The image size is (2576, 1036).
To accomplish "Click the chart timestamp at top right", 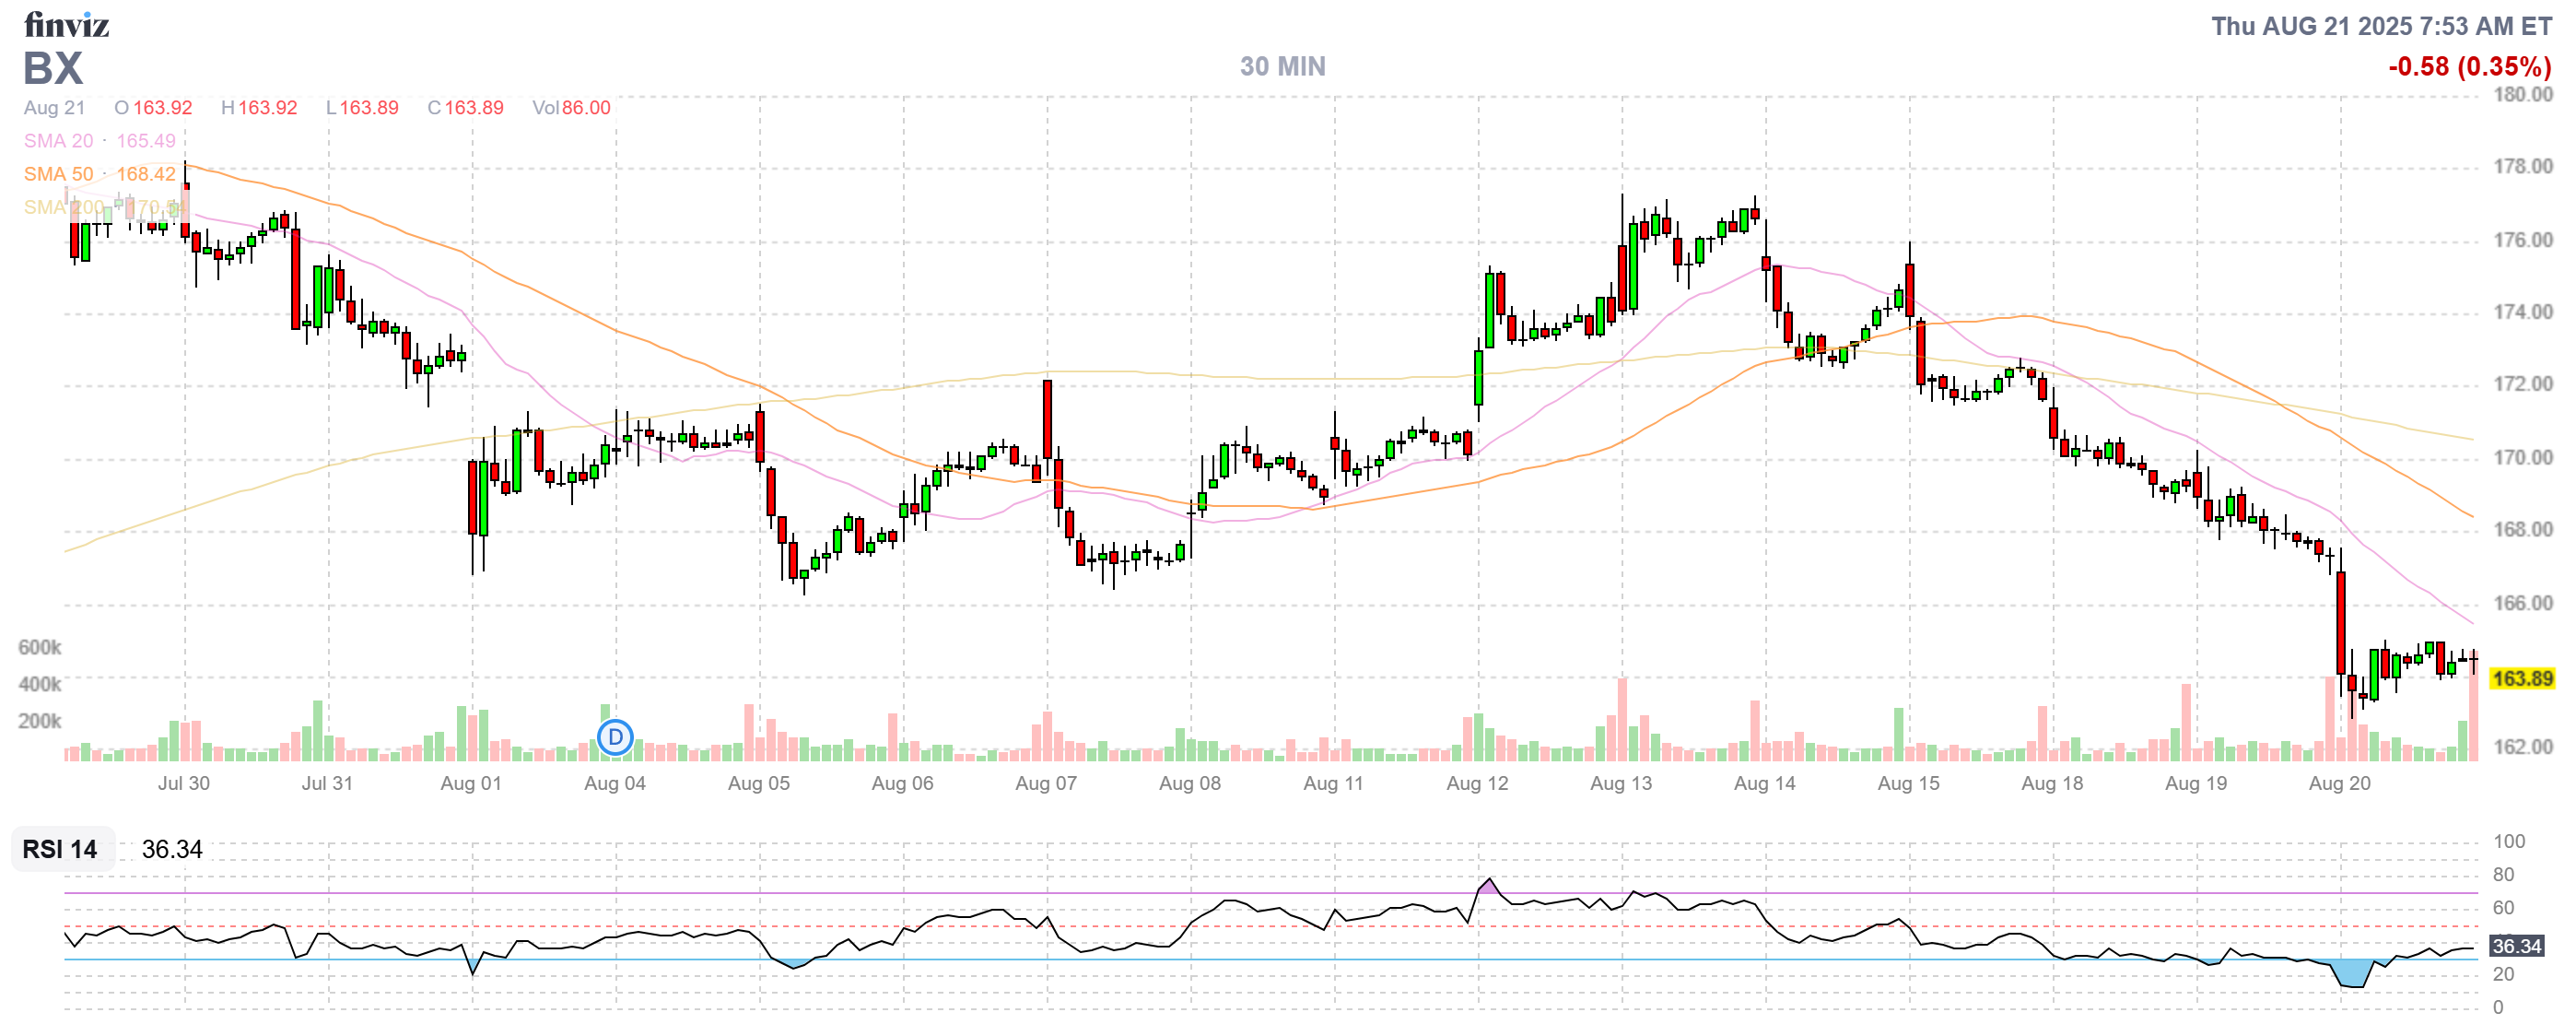I will pos(2381,26).
